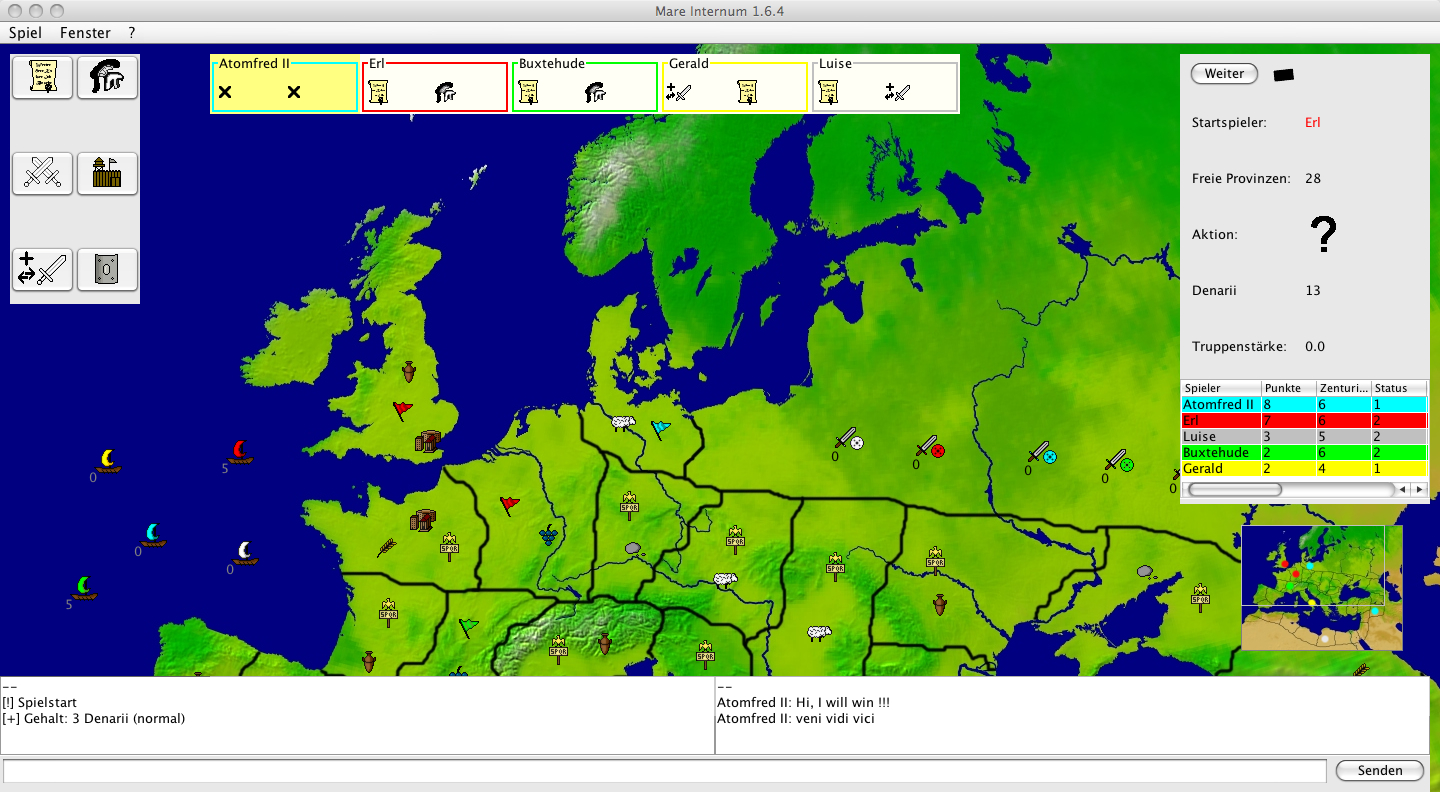
Task: Click the red flag in Britain
Action: (x=402, y=410)
